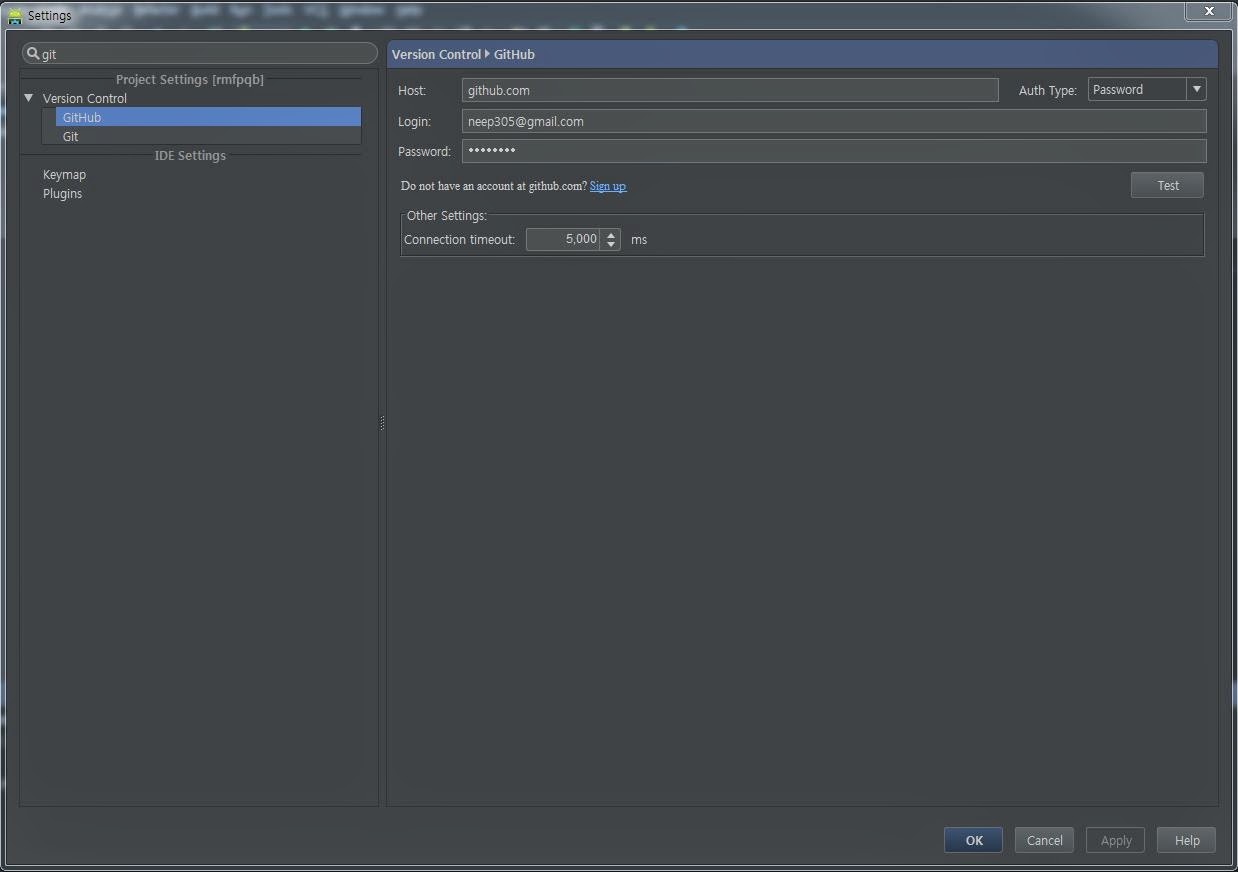Screen dimensions: 1238x872
Task: Decrease connection timeout with the down stepper
Action: [610, 243]
